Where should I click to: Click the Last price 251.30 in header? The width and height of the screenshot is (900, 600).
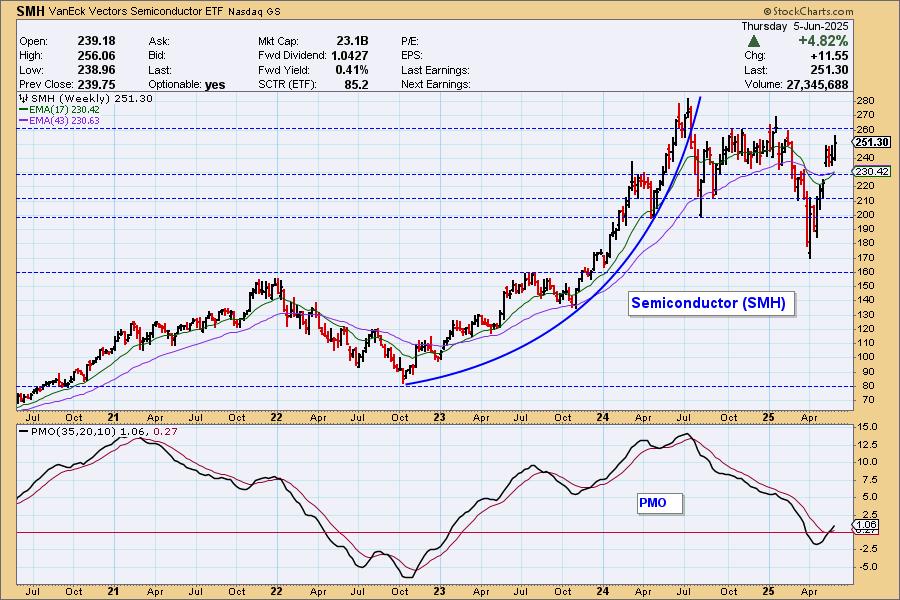829,70
